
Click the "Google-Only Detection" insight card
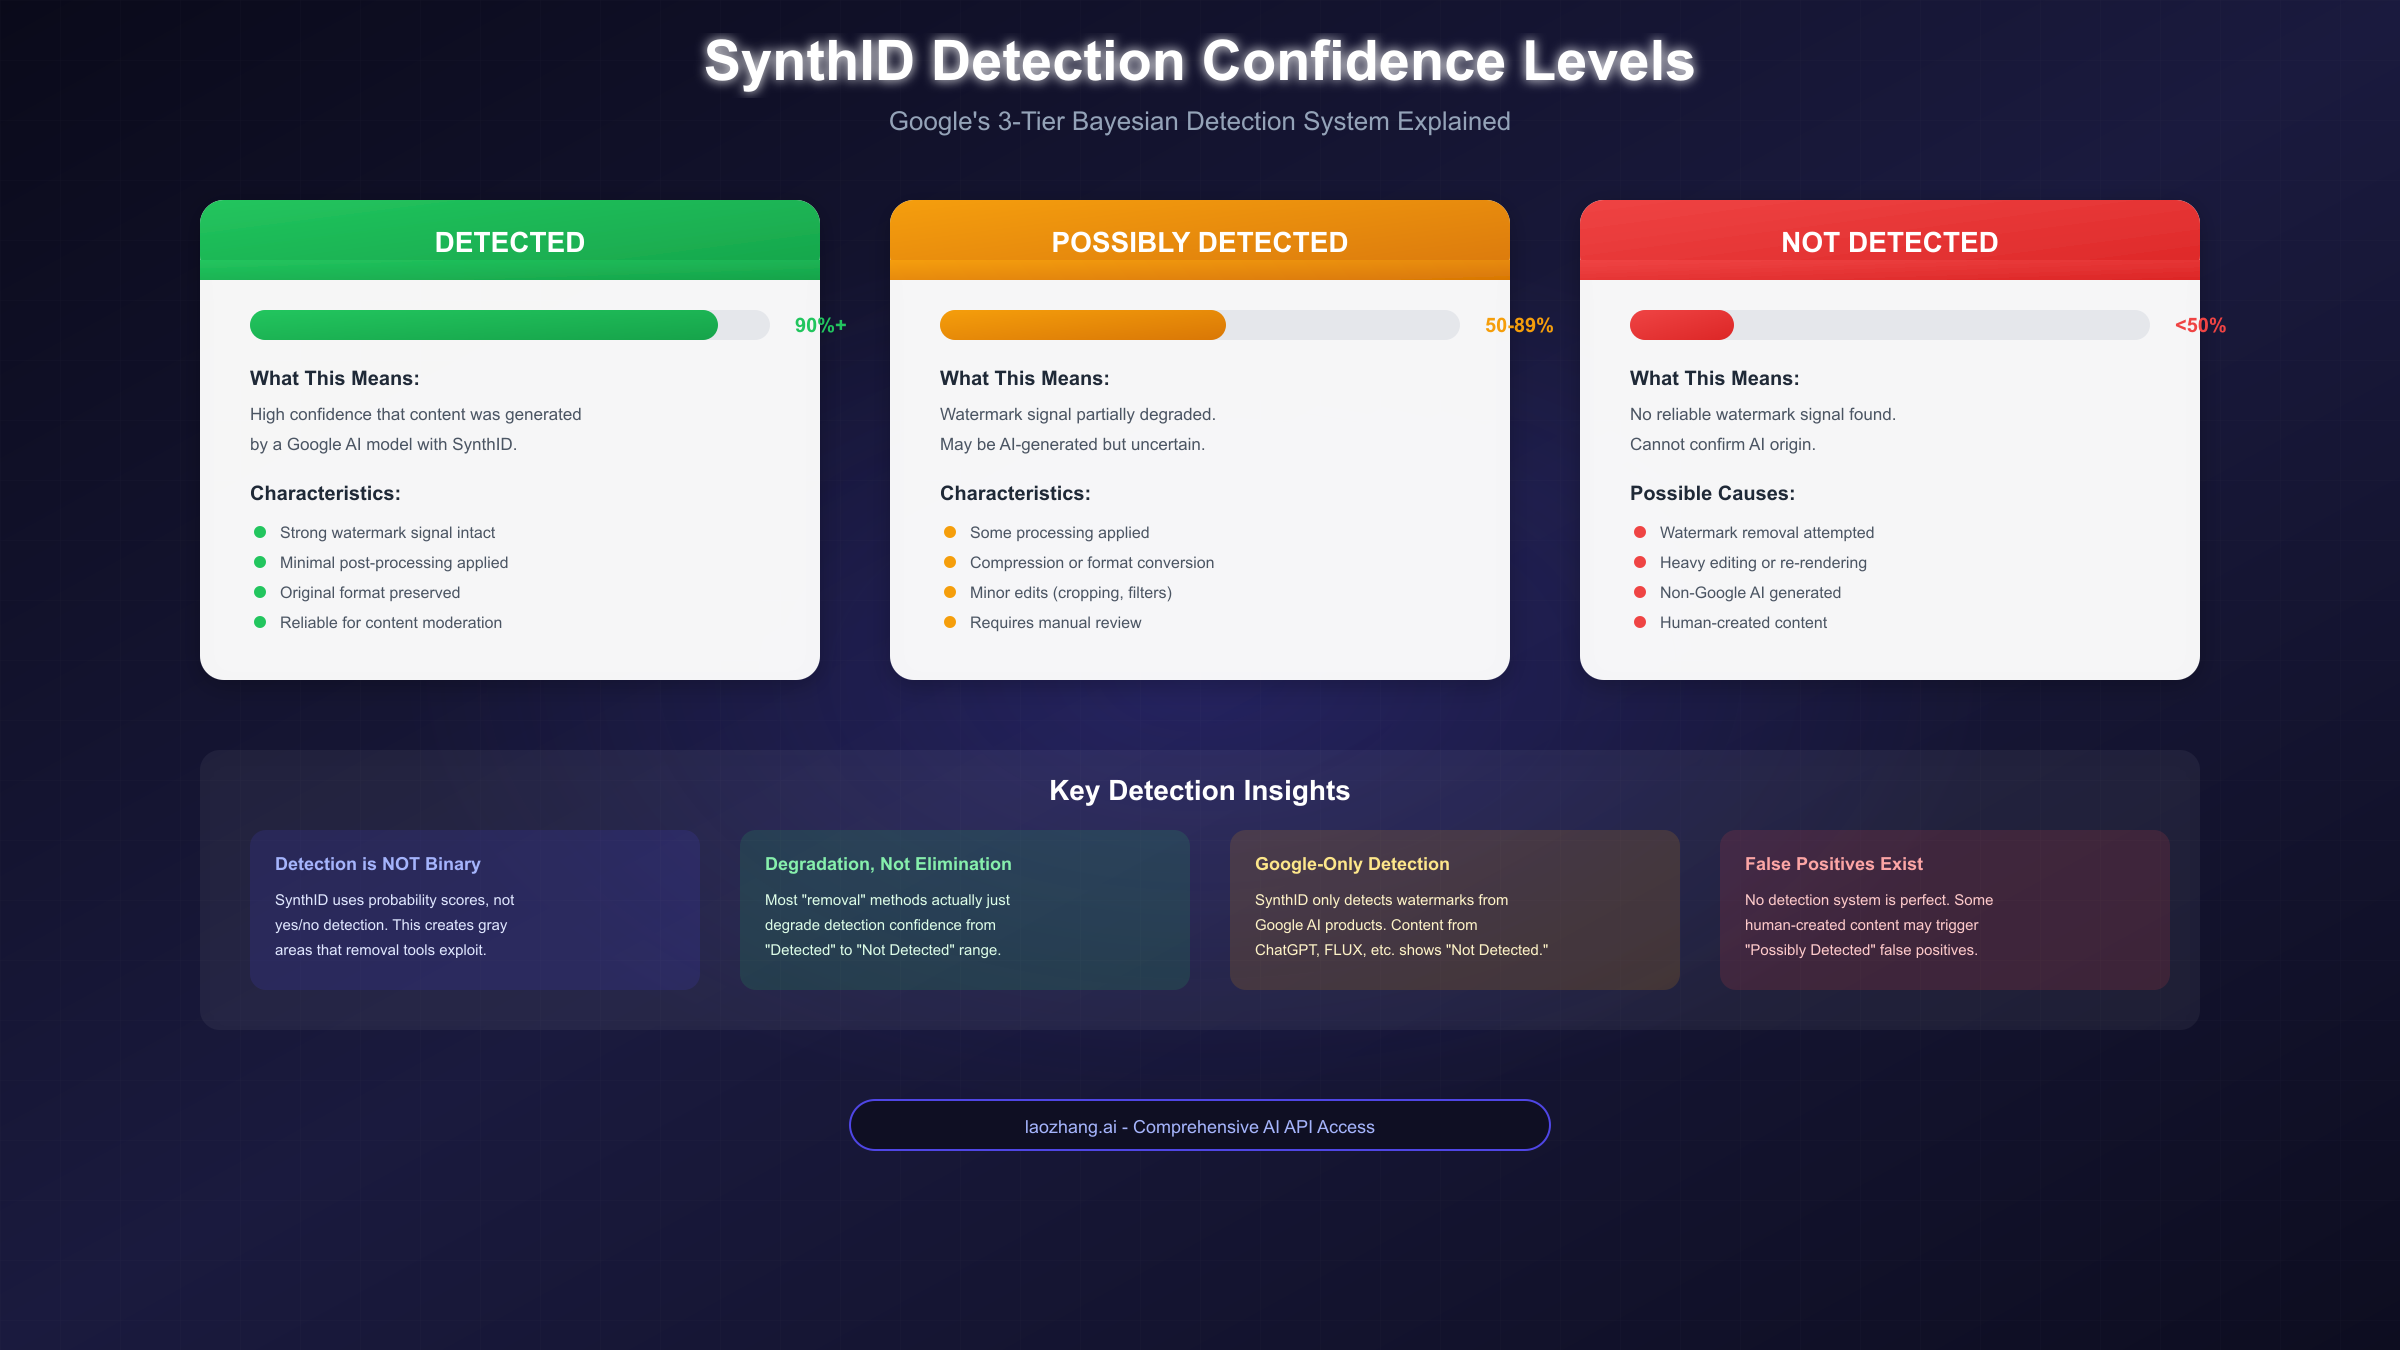[x=1455, y=908]
